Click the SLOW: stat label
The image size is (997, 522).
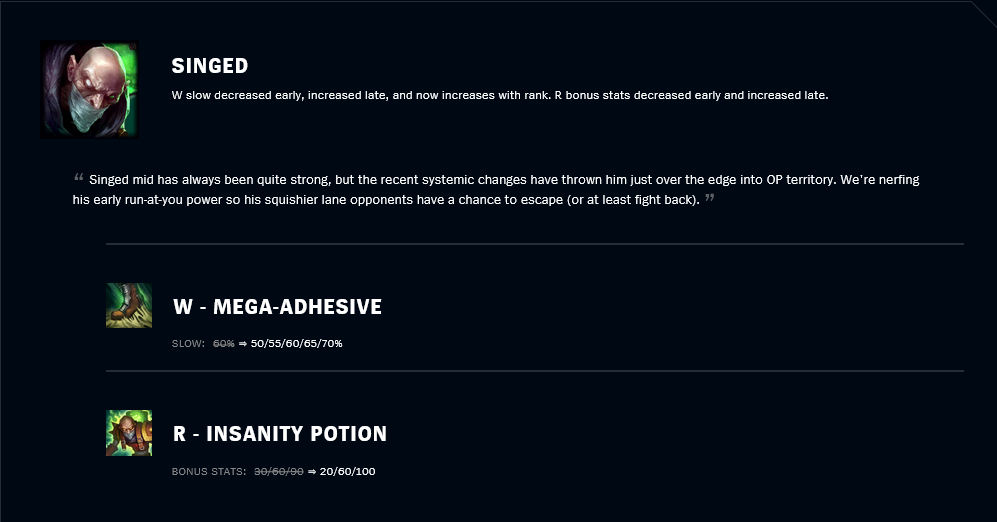pos(188,343)
